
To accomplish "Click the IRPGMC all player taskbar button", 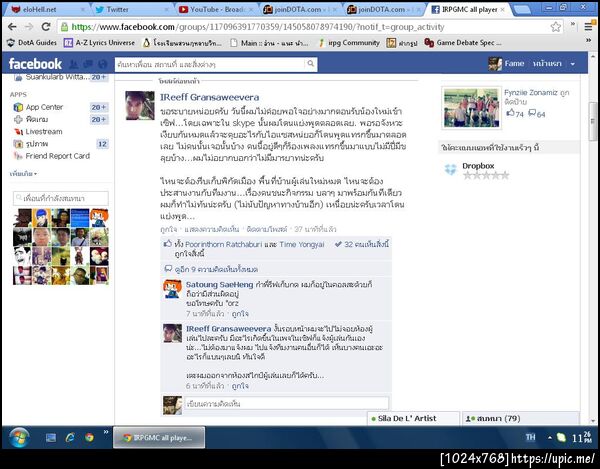I will pos(159,438).
